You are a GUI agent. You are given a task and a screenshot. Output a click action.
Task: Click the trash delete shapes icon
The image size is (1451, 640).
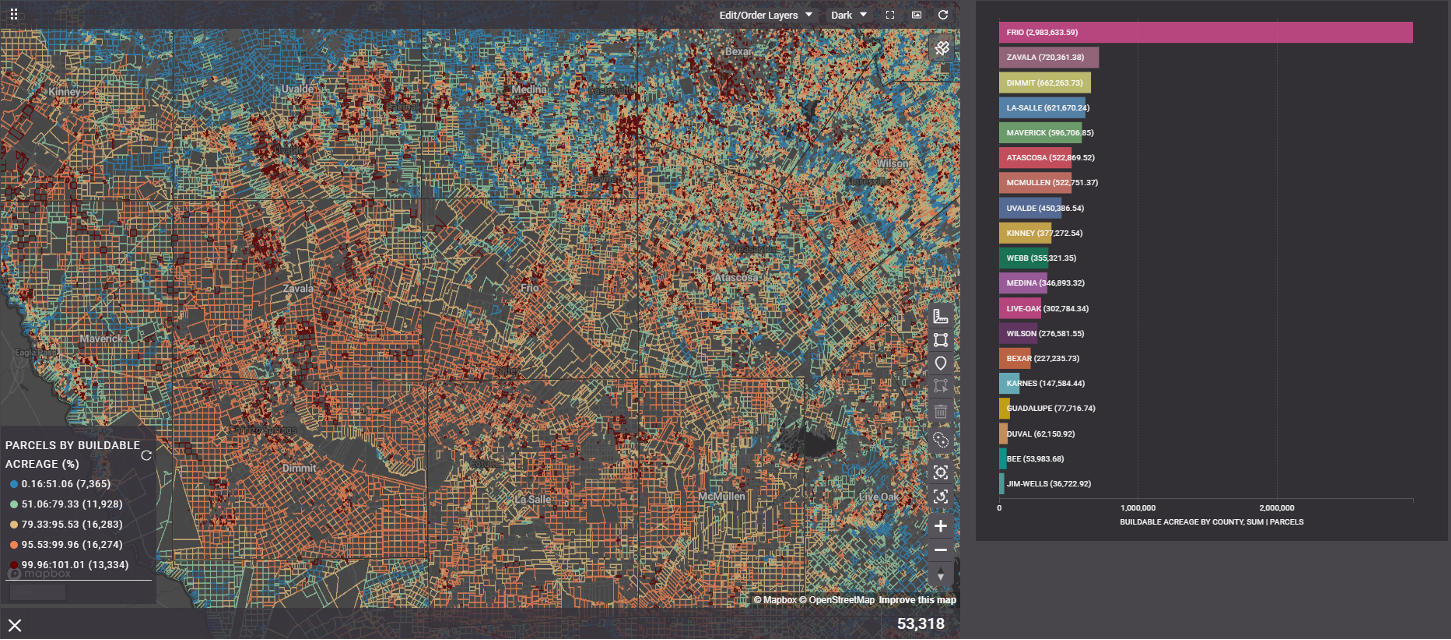[x=940, y=412]
